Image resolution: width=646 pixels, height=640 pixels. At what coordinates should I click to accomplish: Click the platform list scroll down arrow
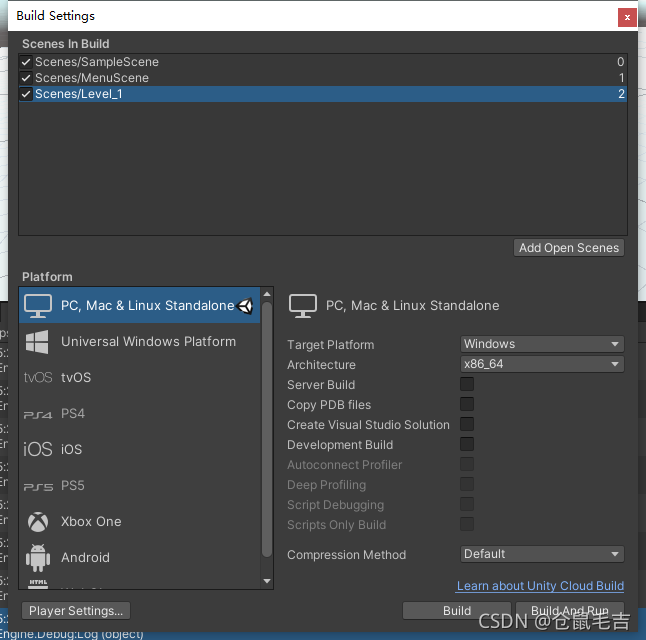[x=267, y=581]
